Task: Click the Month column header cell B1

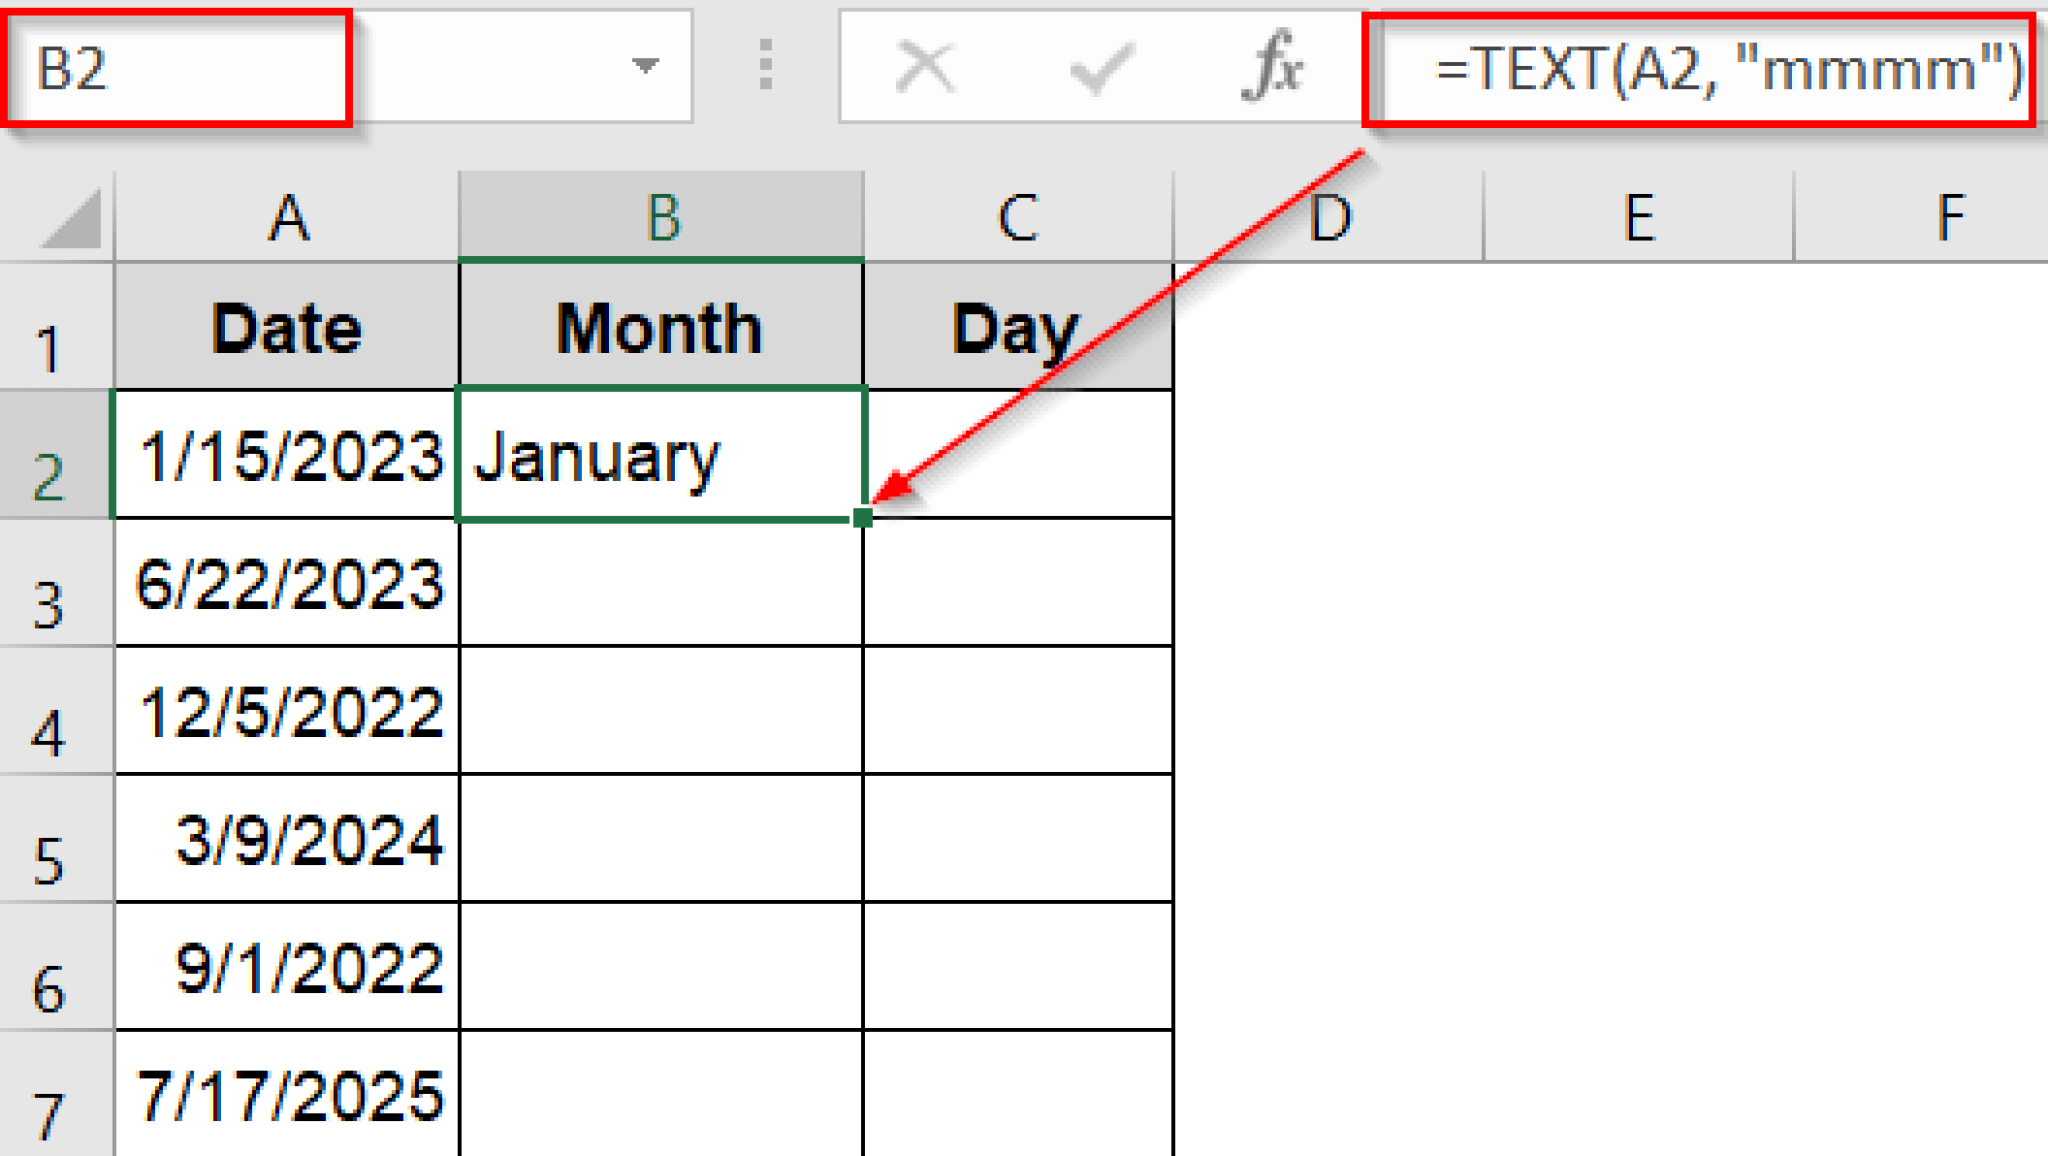Action: tap(660, 325)
